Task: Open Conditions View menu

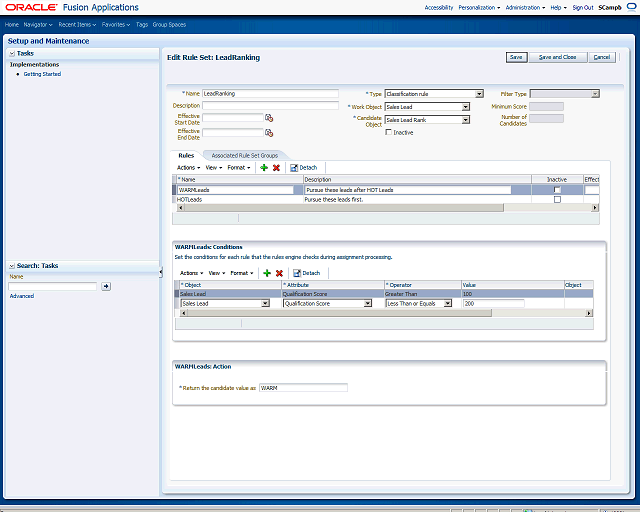Action: click(x=217, y=273)
